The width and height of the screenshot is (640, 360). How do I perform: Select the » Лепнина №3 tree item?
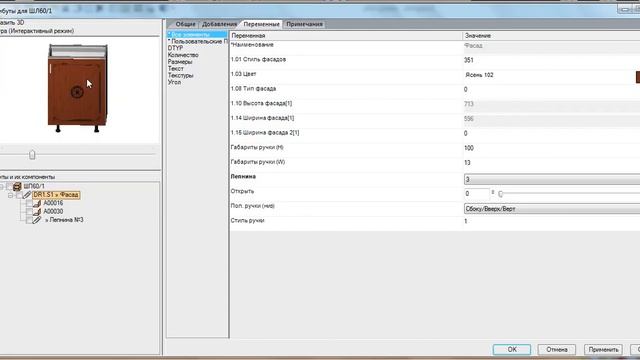(x=64, y=220)
